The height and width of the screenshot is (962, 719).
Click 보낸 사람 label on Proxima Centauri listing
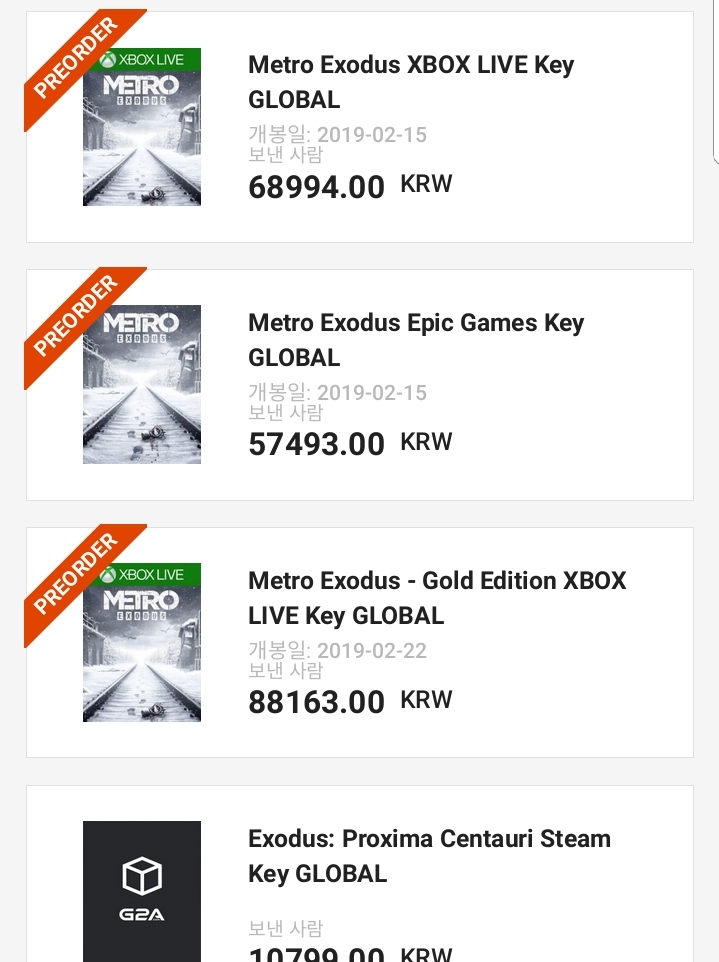click(x=285, y=928)
